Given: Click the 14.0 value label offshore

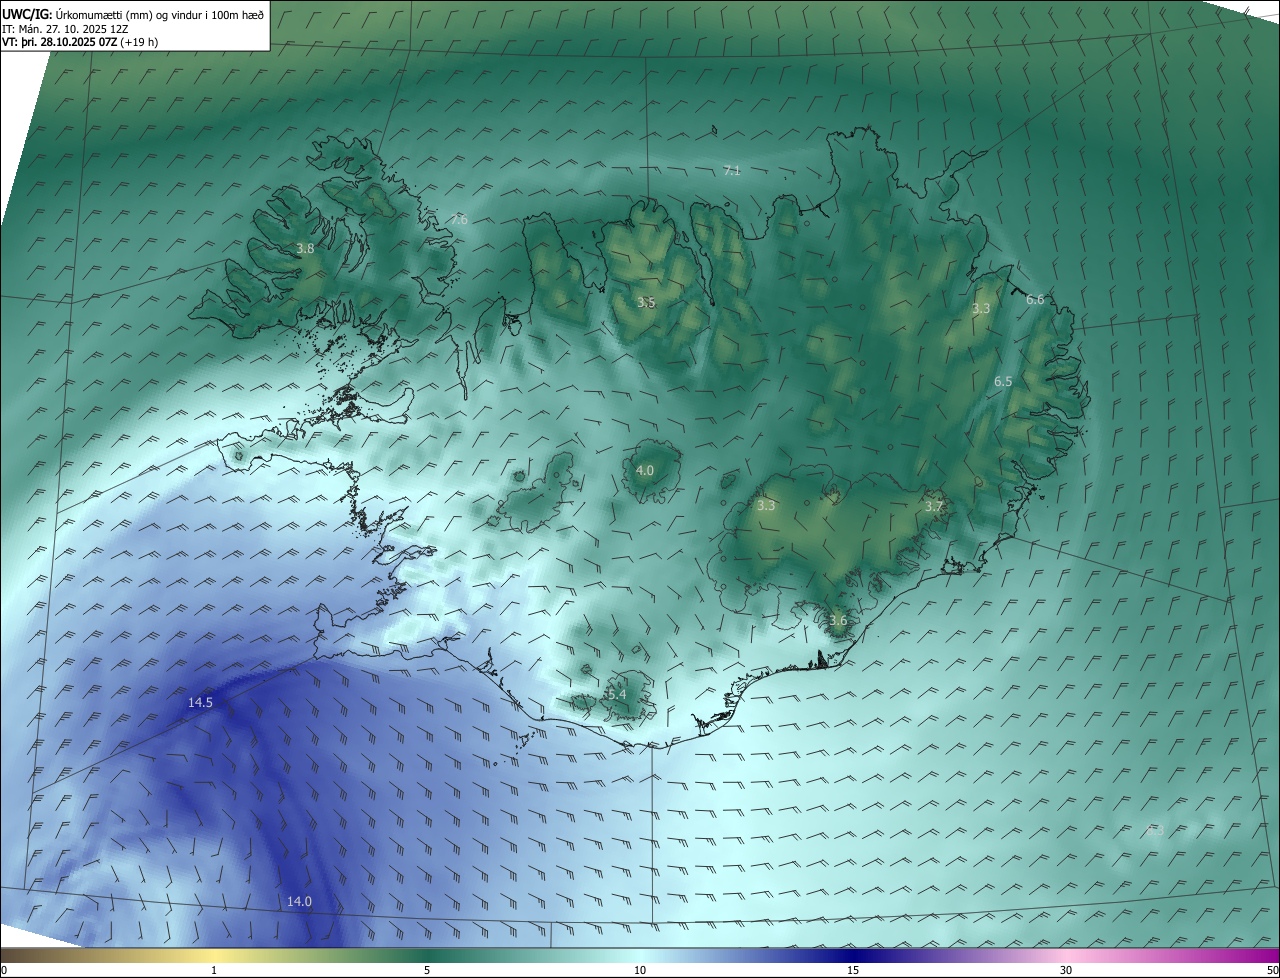Looking at the screenshot, I should 299,902.
